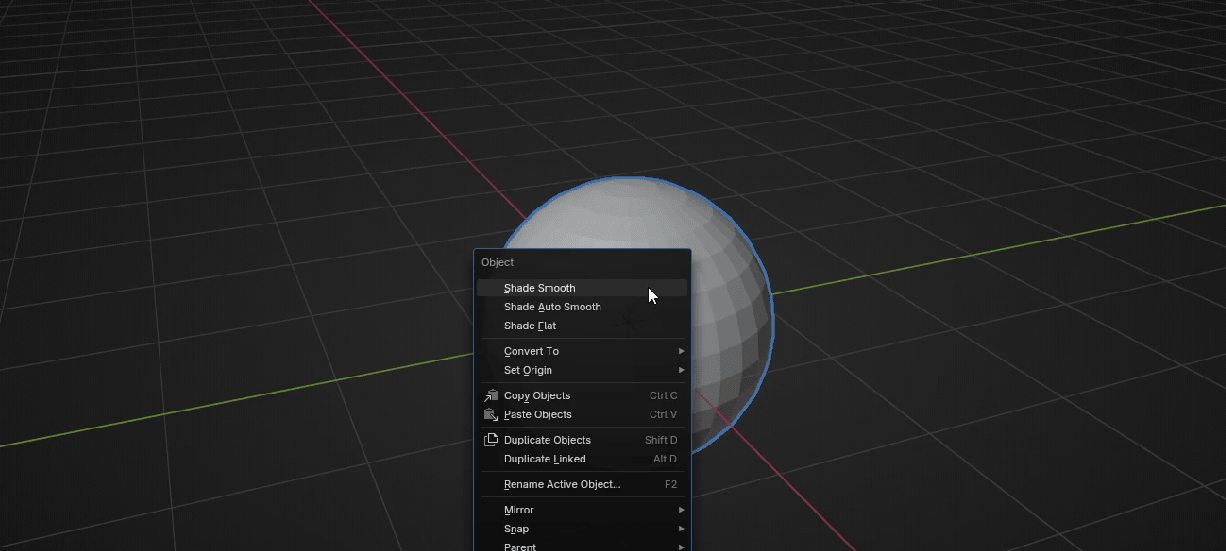
Task: Click Rename Active Object...
Action: point(562,484)
